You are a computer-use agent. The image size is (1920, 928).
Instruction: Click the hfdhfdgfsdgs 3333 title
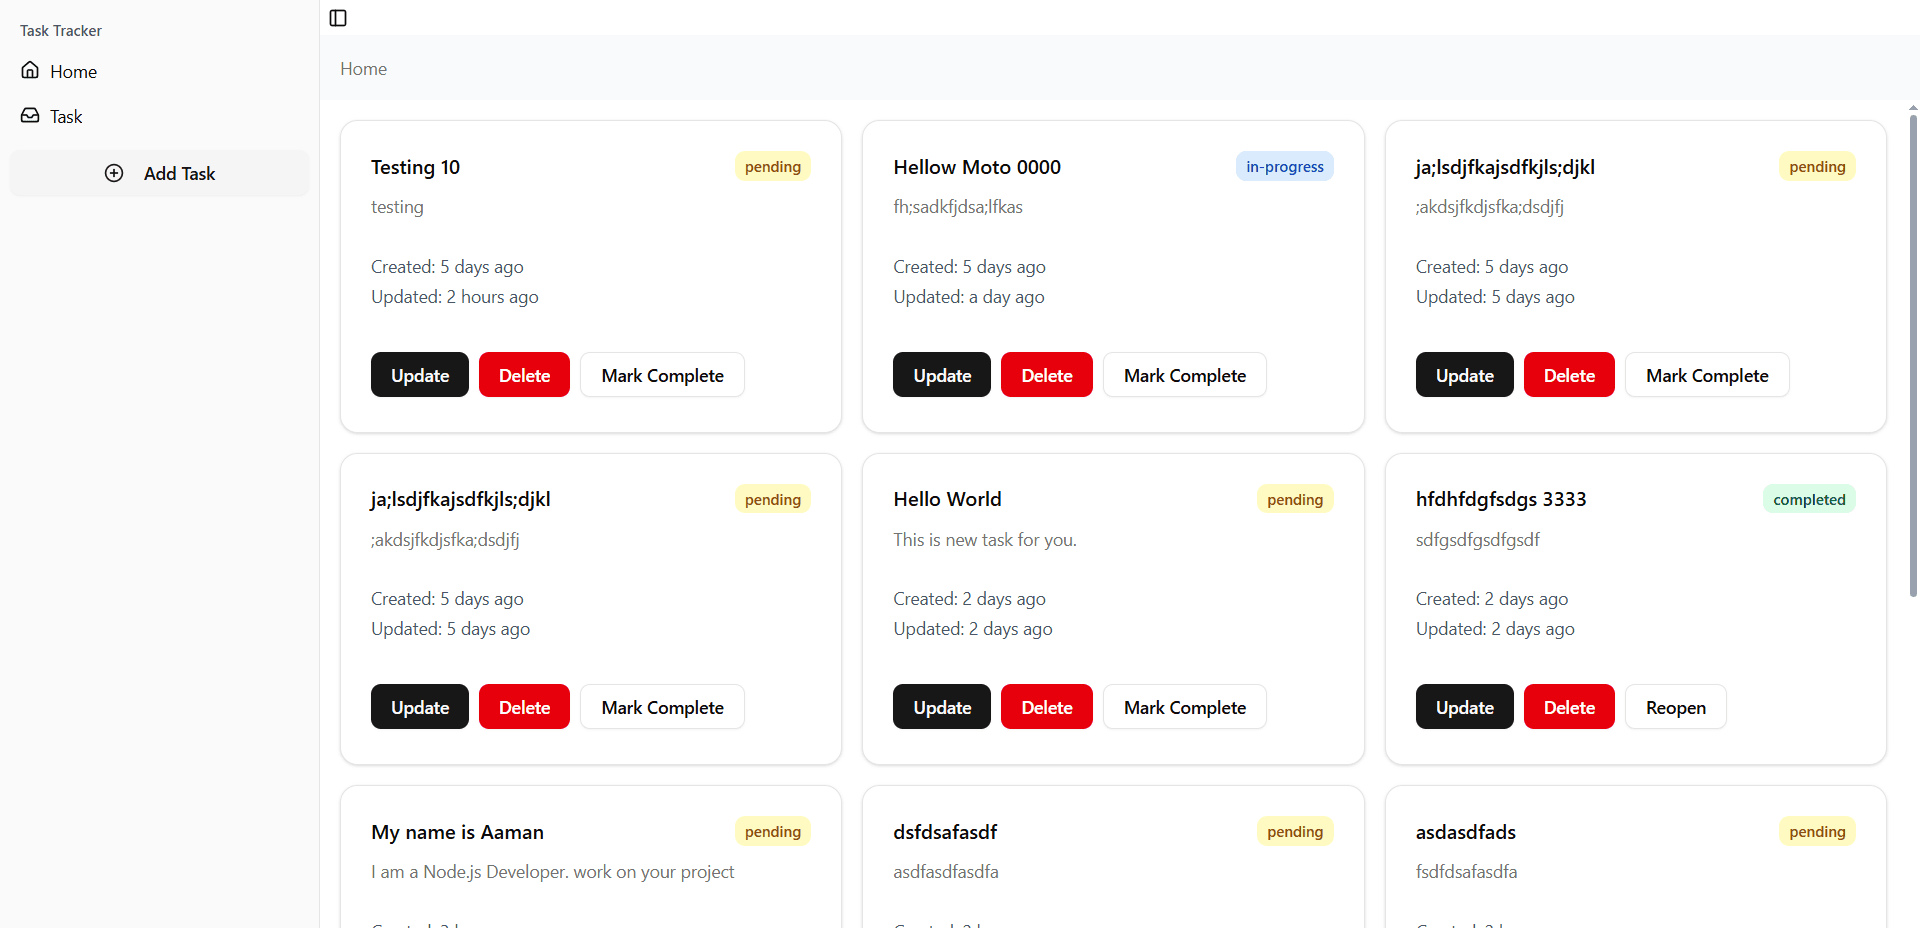tap(1501, 499)
